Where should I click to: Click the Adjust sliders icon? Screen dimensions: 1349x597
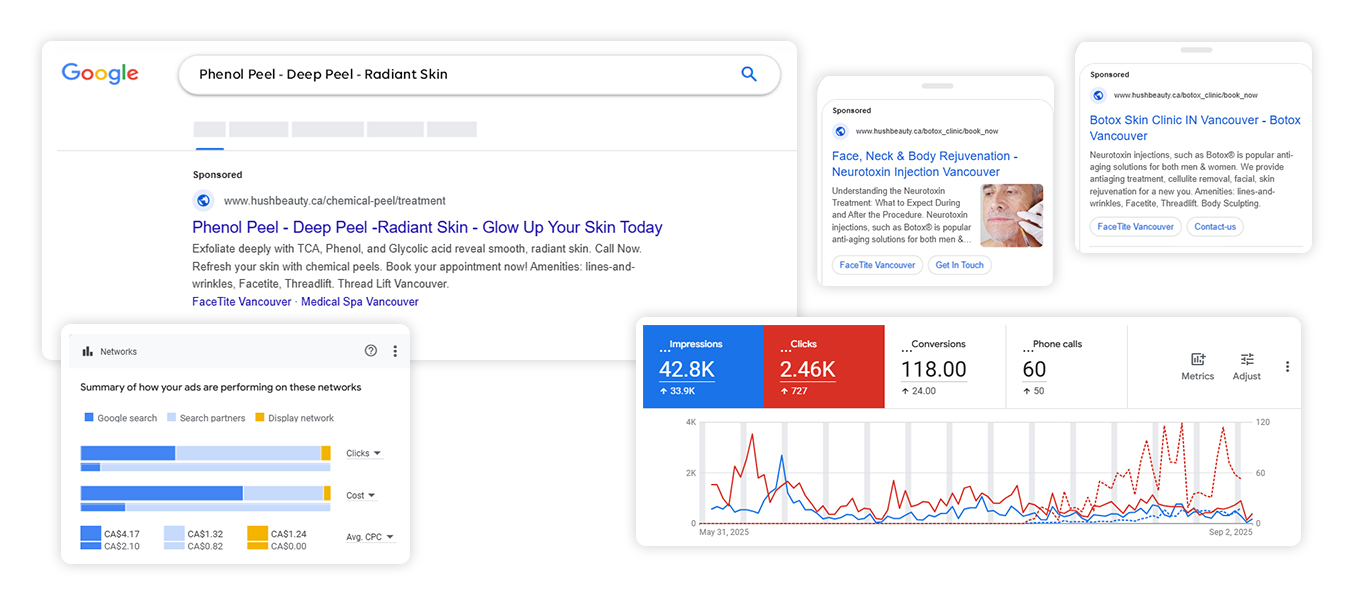coord(1246,360)
